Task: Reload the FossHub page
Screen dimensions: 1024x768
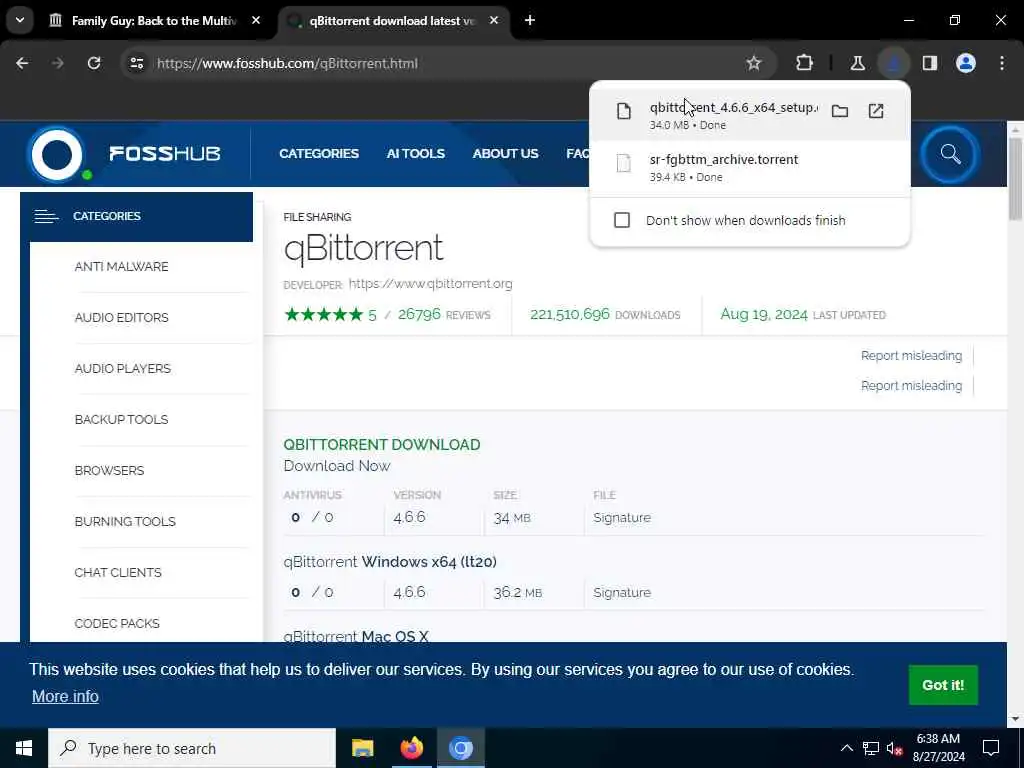Action: pos(94,63)
